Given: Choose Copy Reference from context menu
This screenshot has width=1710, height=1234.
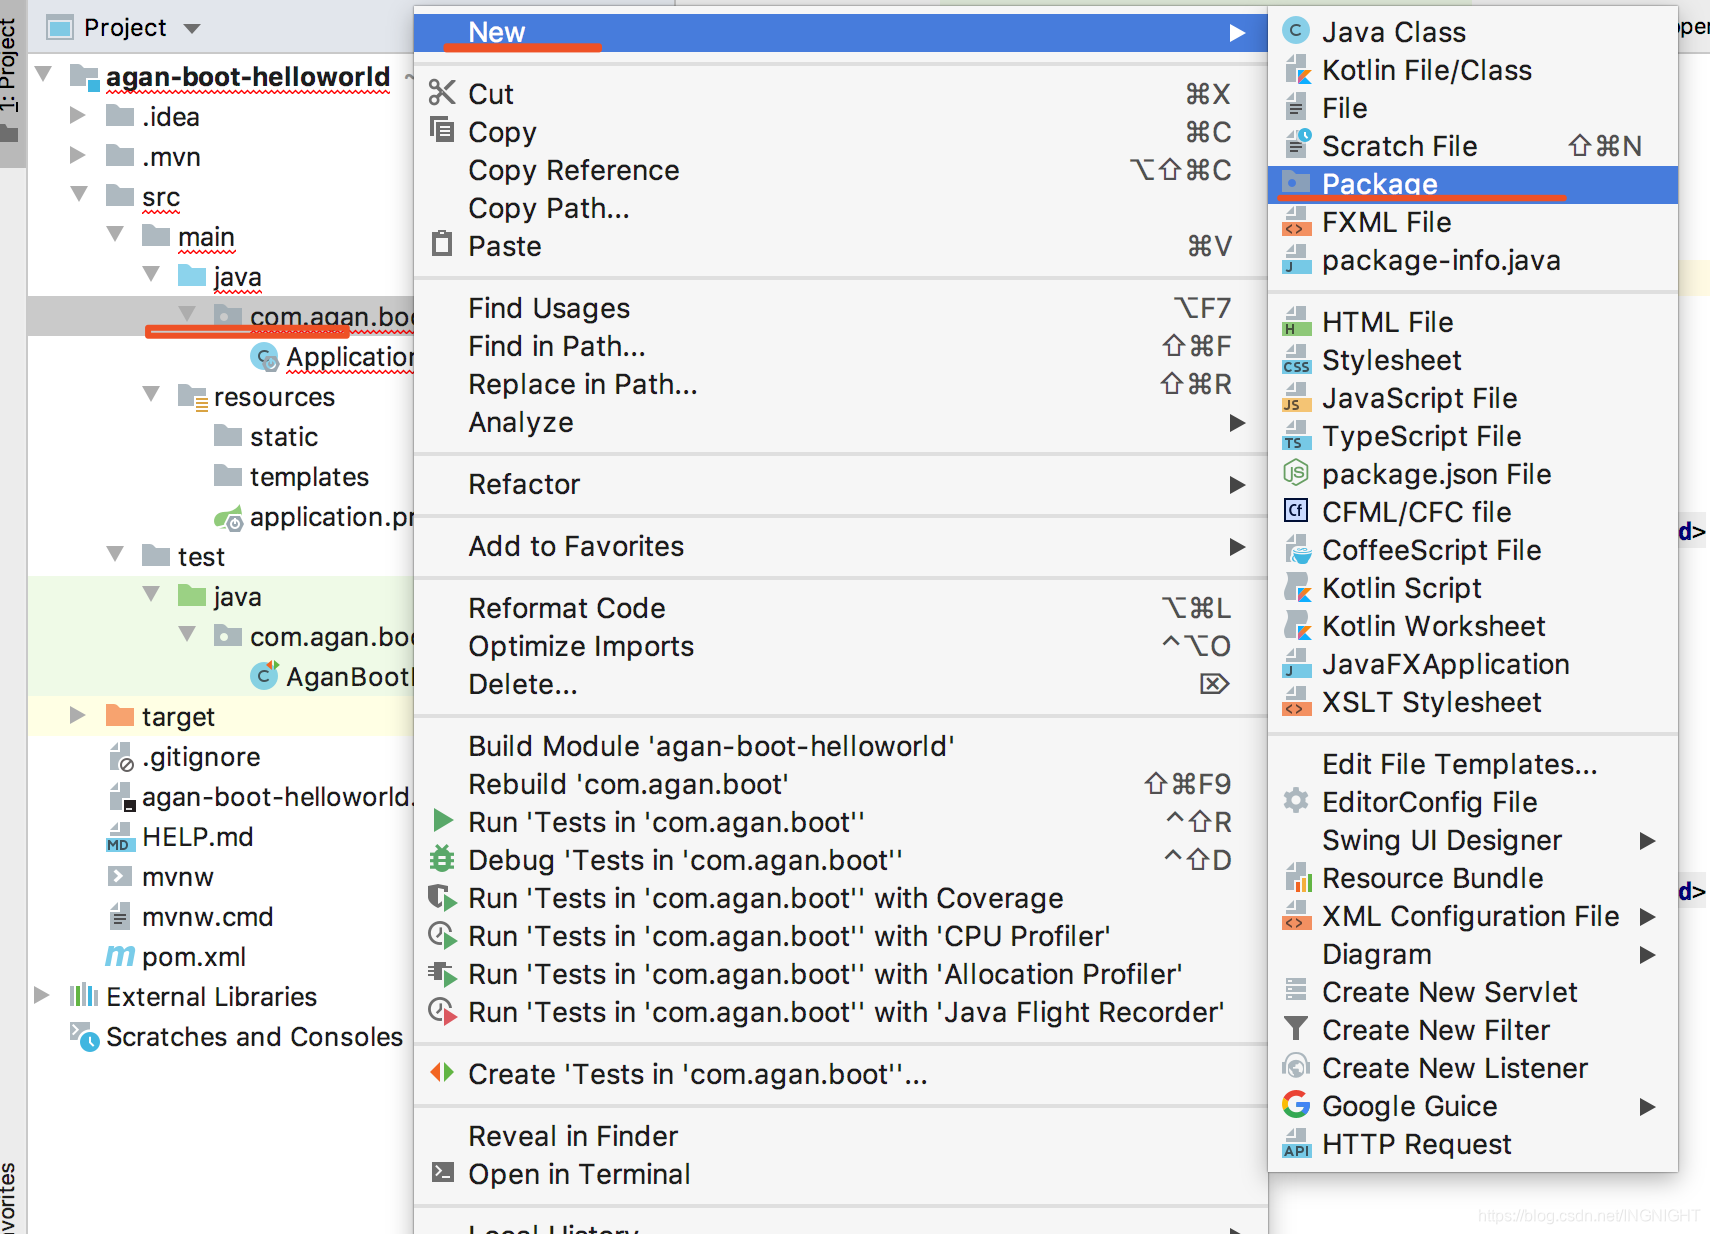Looking at the screenshot, I should click(840, 170).
